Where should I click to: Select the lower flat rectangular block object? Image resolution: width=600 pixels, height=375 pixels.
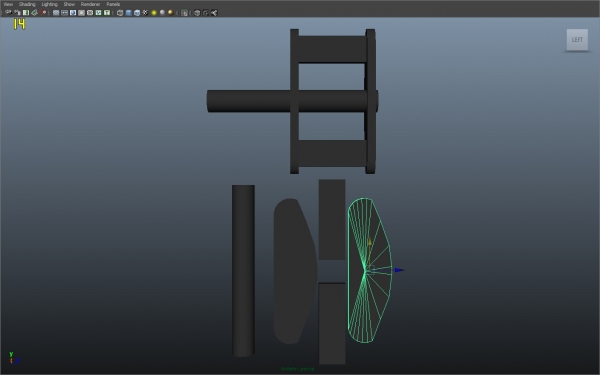[332, 324]
